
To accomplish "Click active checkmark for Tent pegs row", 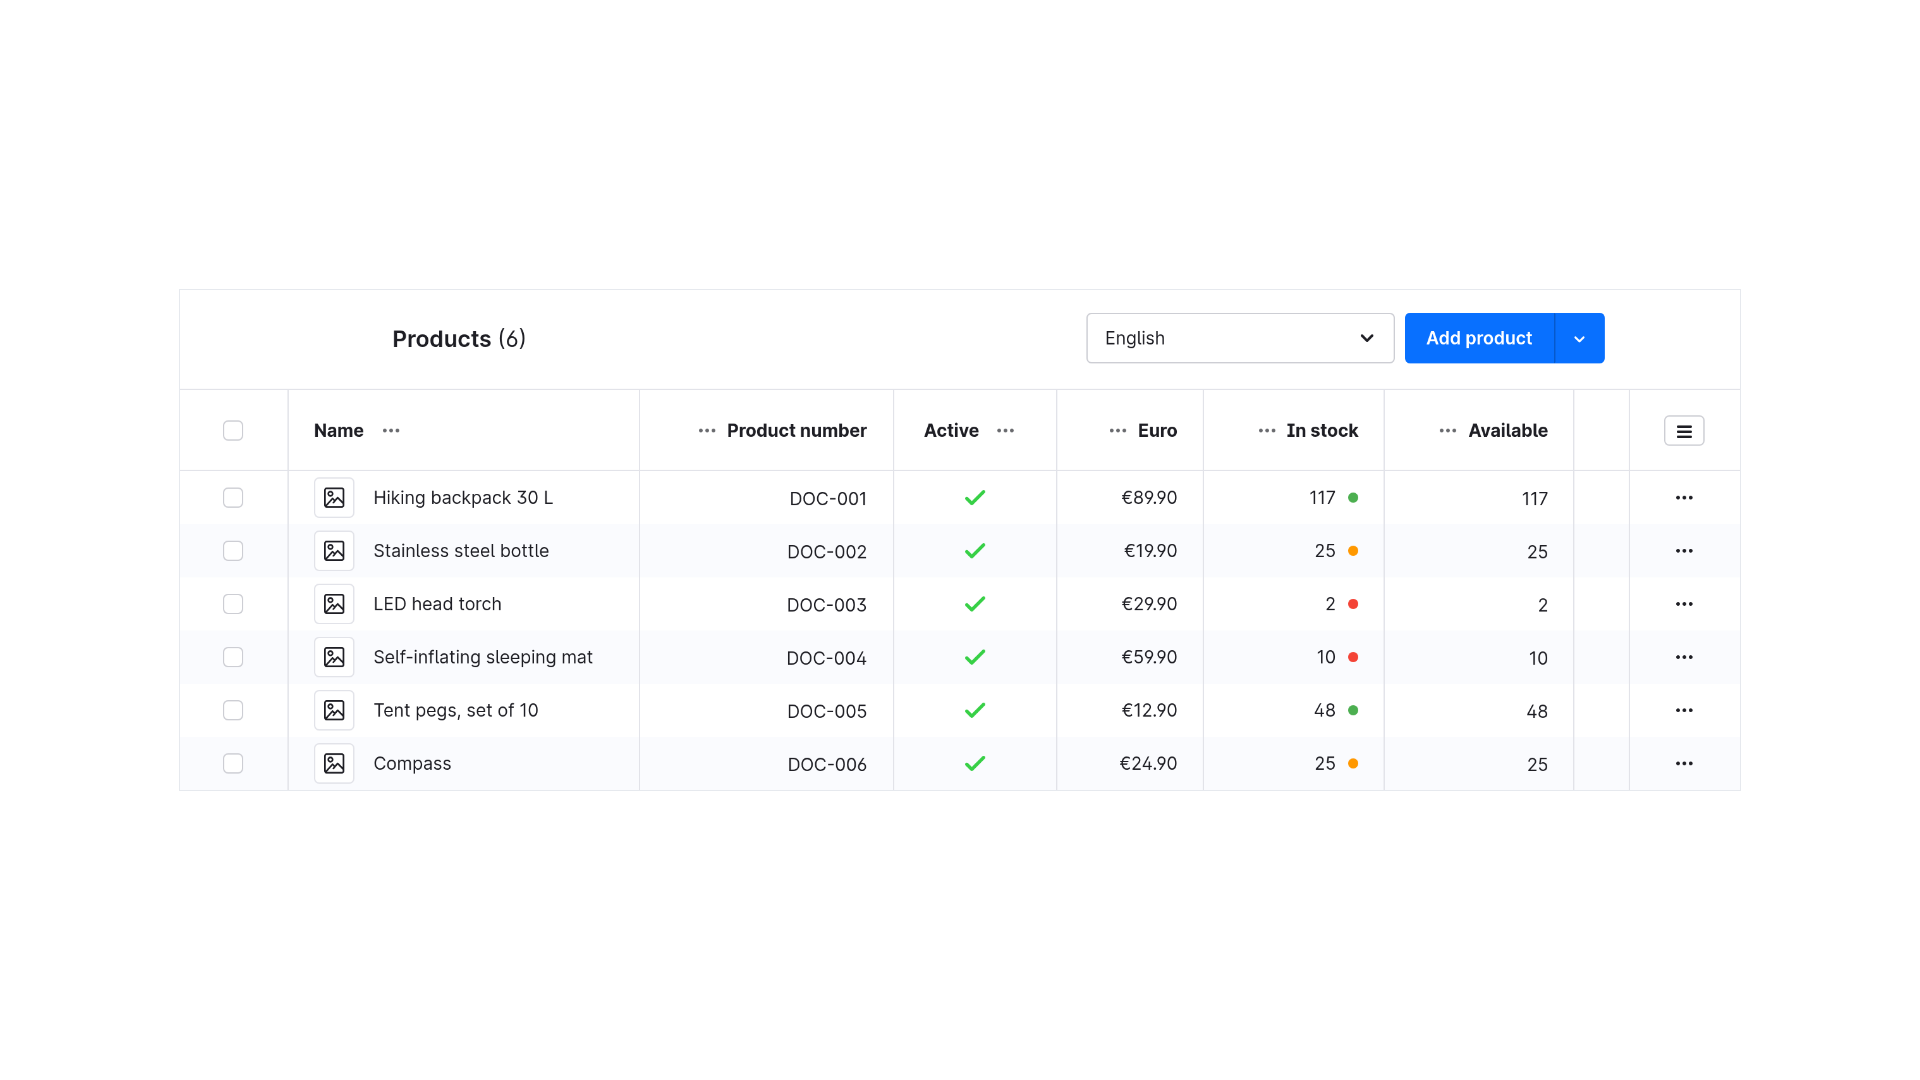I will click(975, 710).
